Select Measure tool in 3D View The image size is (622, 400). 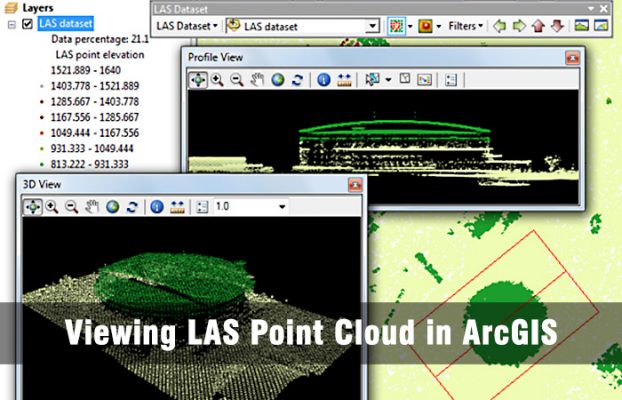pos(177,207)
